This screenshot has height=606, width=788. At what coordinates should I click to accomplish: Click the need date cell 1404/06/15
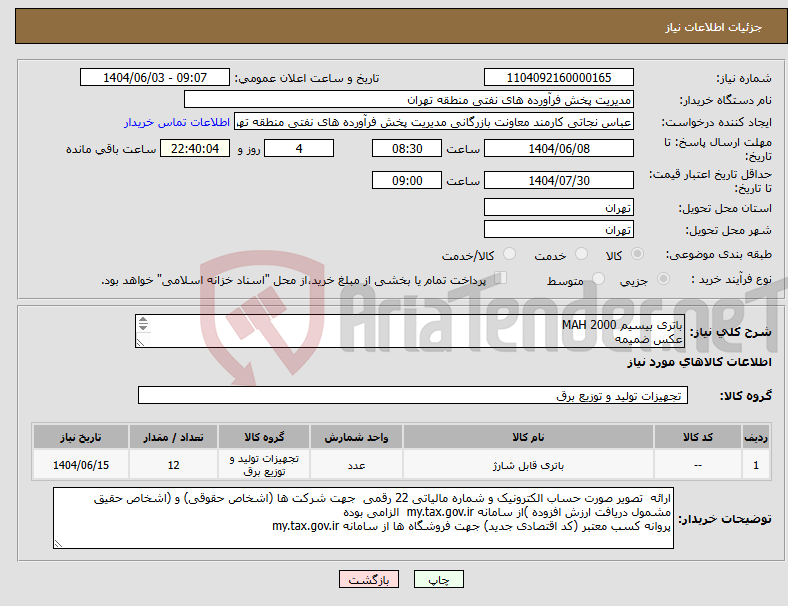81,465
